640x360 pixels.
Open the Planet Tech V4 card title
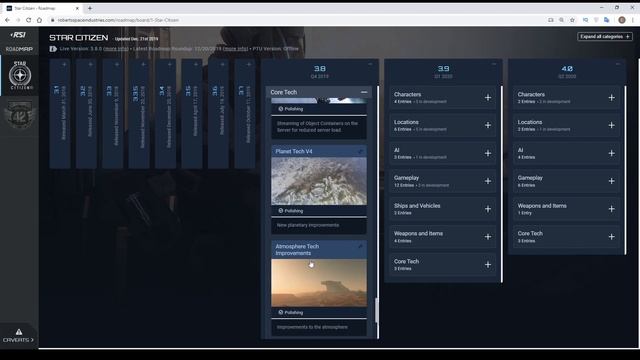pyautogui.click(x=294, y=151)
